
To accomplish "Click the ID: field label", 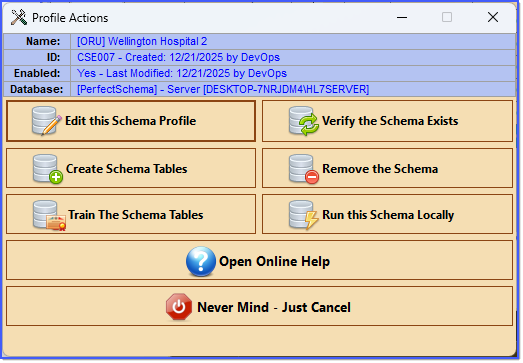I will click(x=53, y=57).
